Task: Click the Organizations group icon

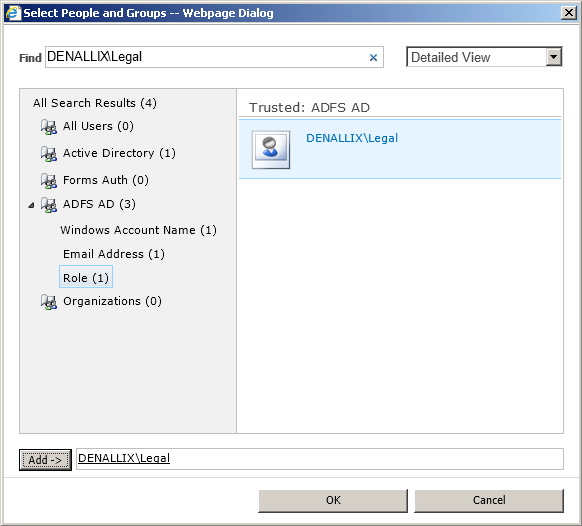Action: [49, 302]
